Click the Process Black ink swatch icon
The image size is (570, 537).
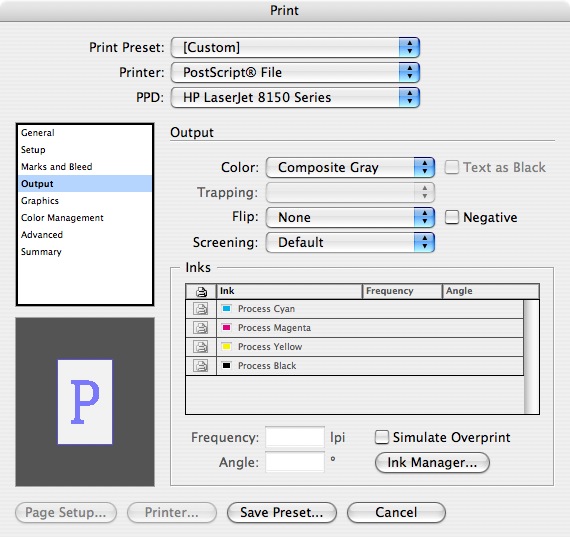(226, 365)
